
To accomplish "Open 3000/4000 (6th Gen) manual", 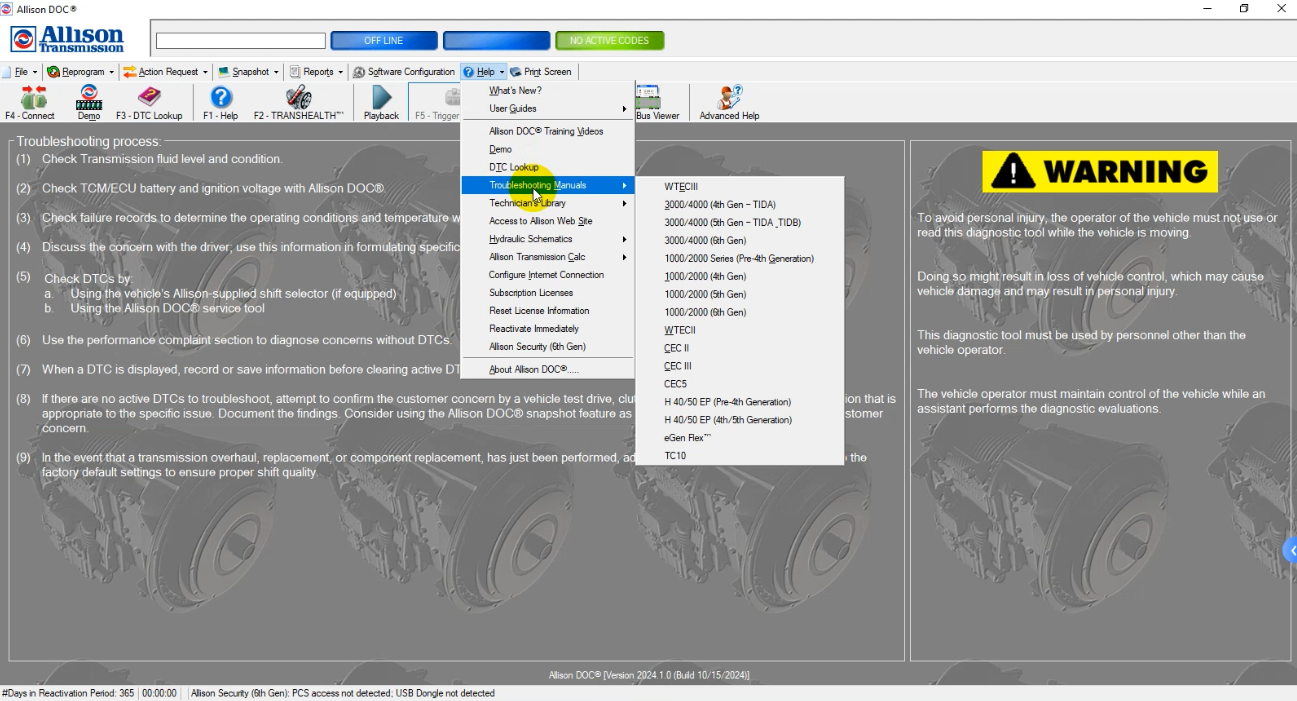I will tap(740, 241).
